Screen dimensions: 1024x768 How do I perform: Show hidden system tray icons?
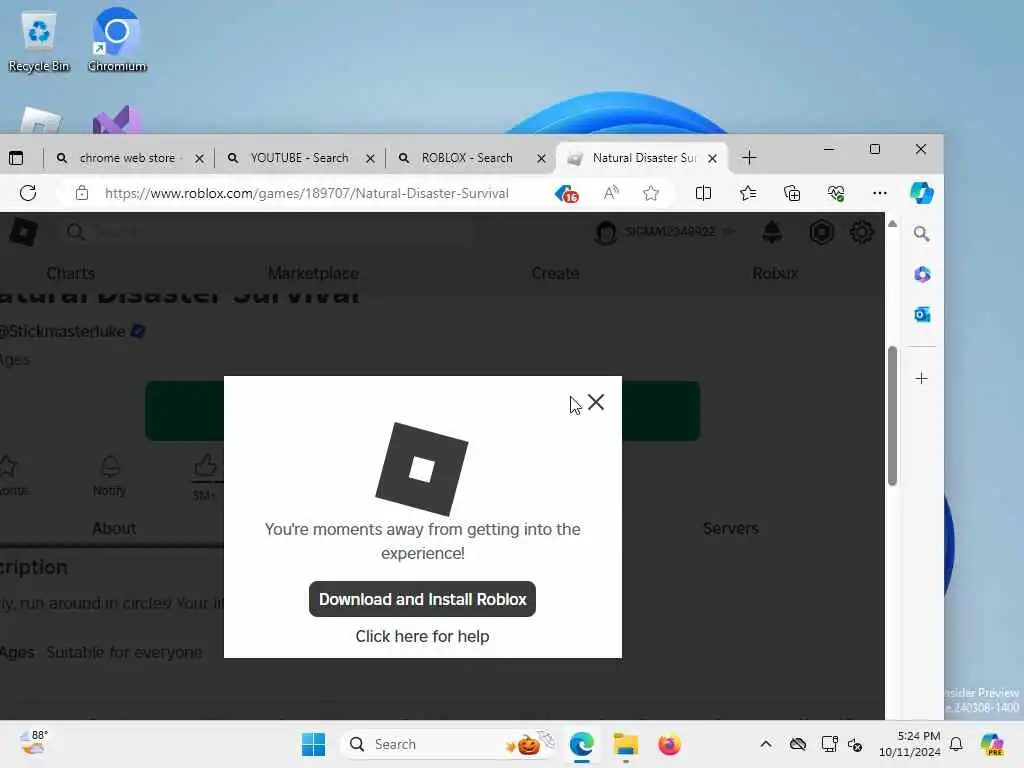pos(766,744)
